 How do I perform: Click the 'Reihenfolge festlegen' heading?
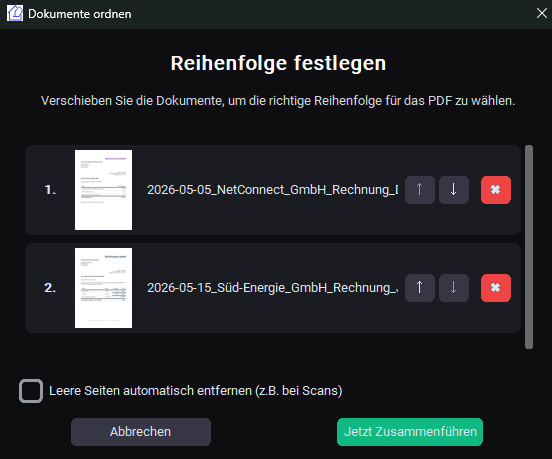(x=278, y=64)
